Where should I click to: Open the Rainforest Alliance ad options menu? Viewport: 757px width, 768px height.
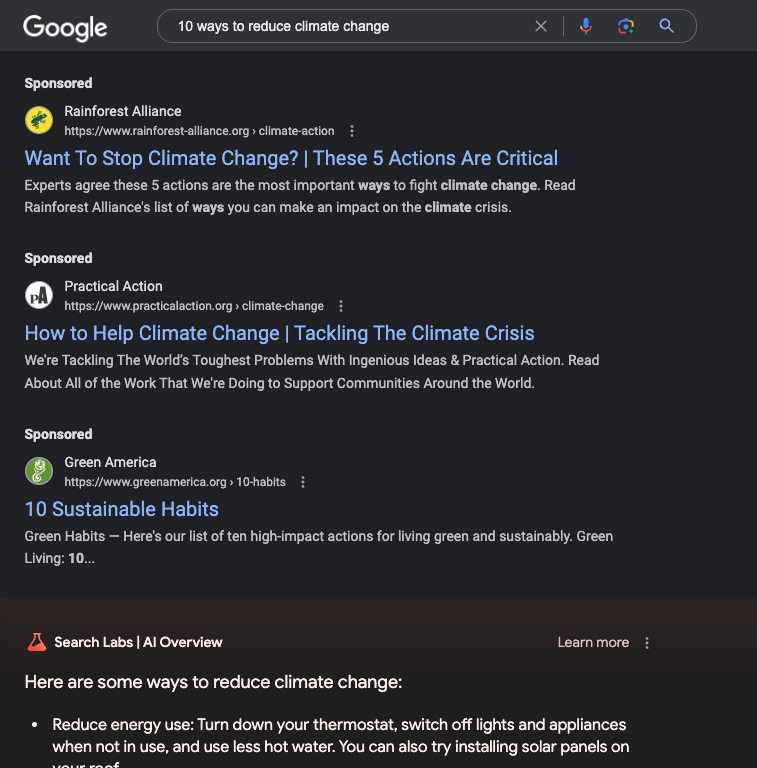coord(352,131)
